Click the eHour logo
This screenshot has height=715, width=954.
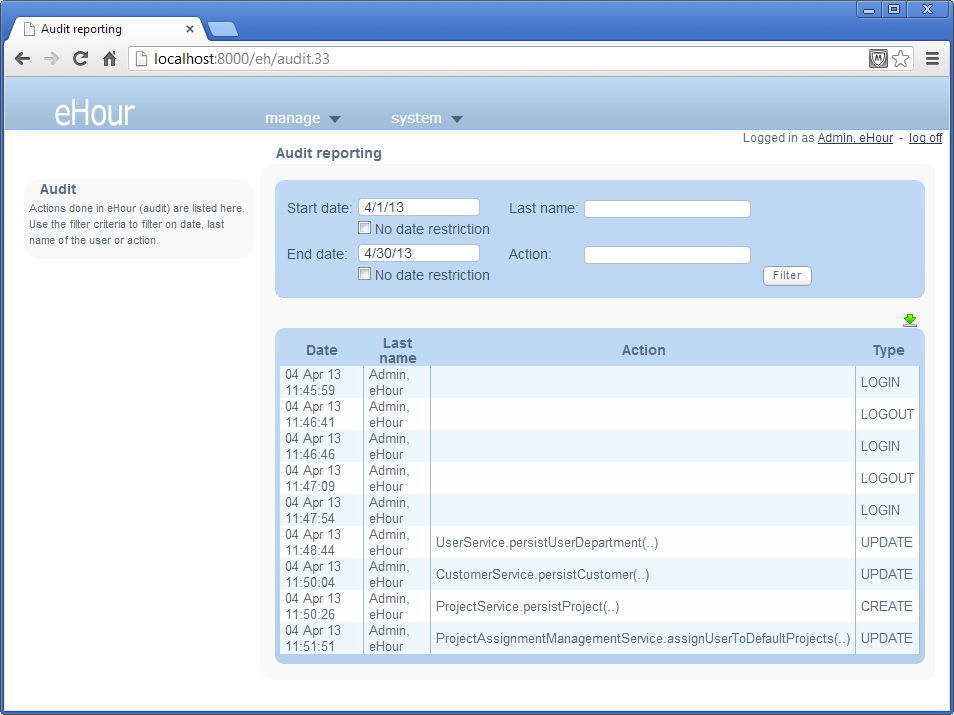[94, 113]
